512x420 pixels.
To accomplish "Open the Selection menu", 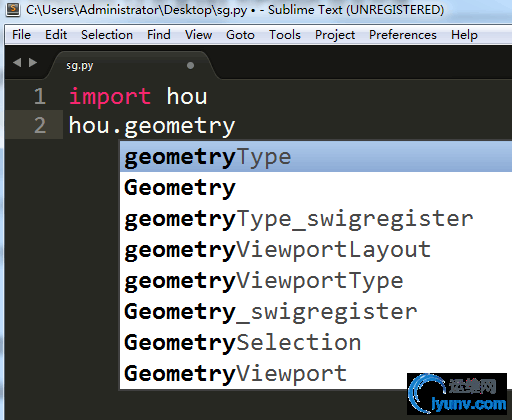I will [x=107, y=35].
